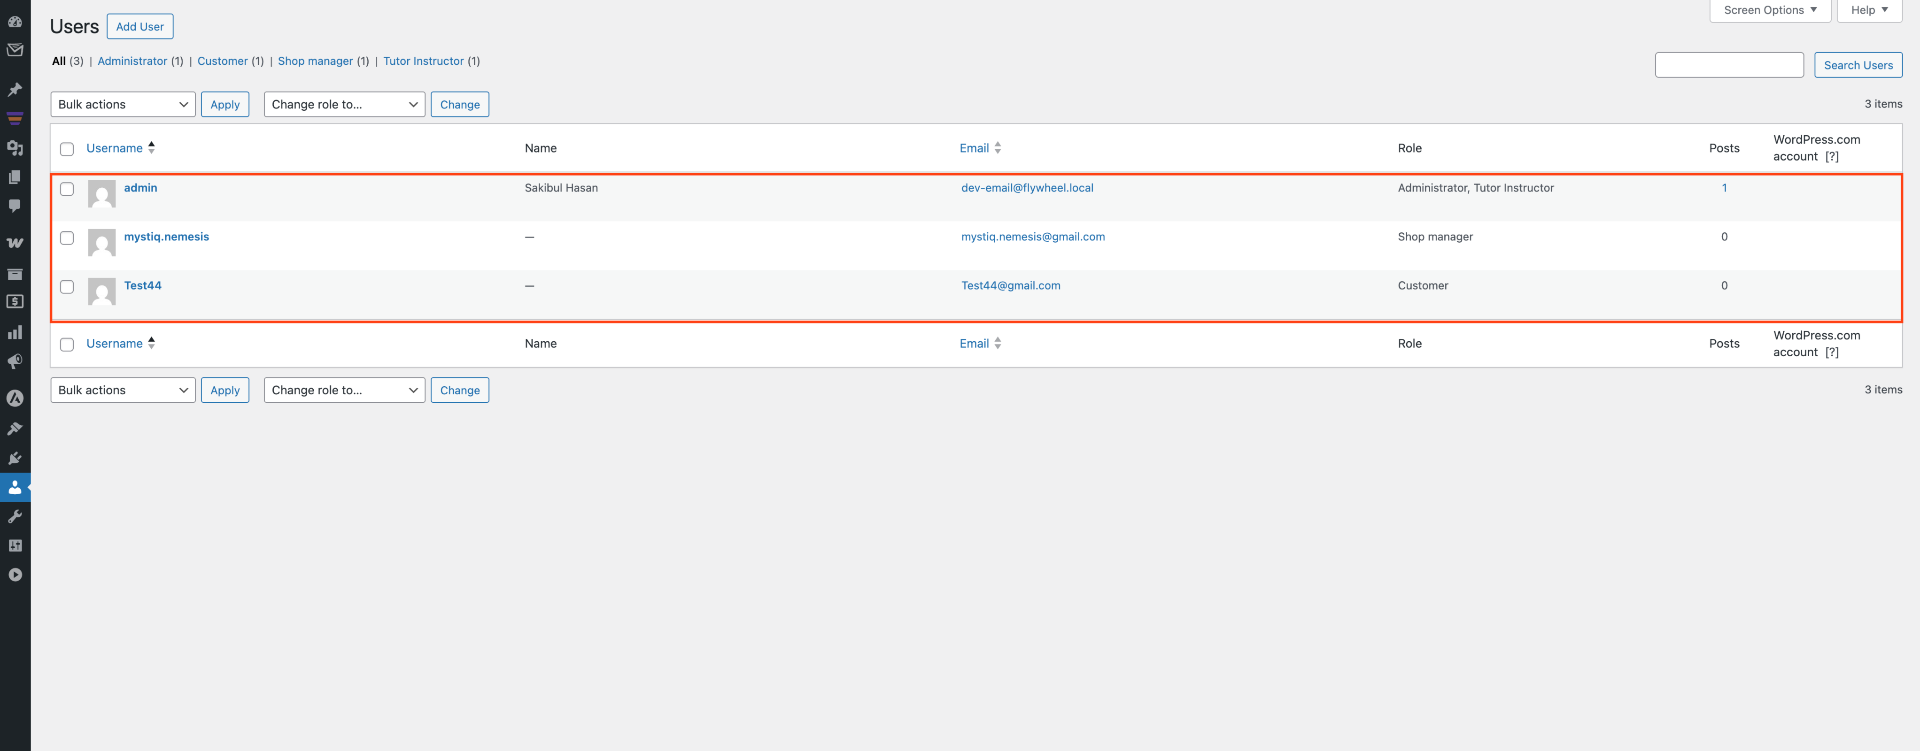Click the Sakibul Hasan name cell
The height and width of the screenshot is (751, 1920).
561,188
